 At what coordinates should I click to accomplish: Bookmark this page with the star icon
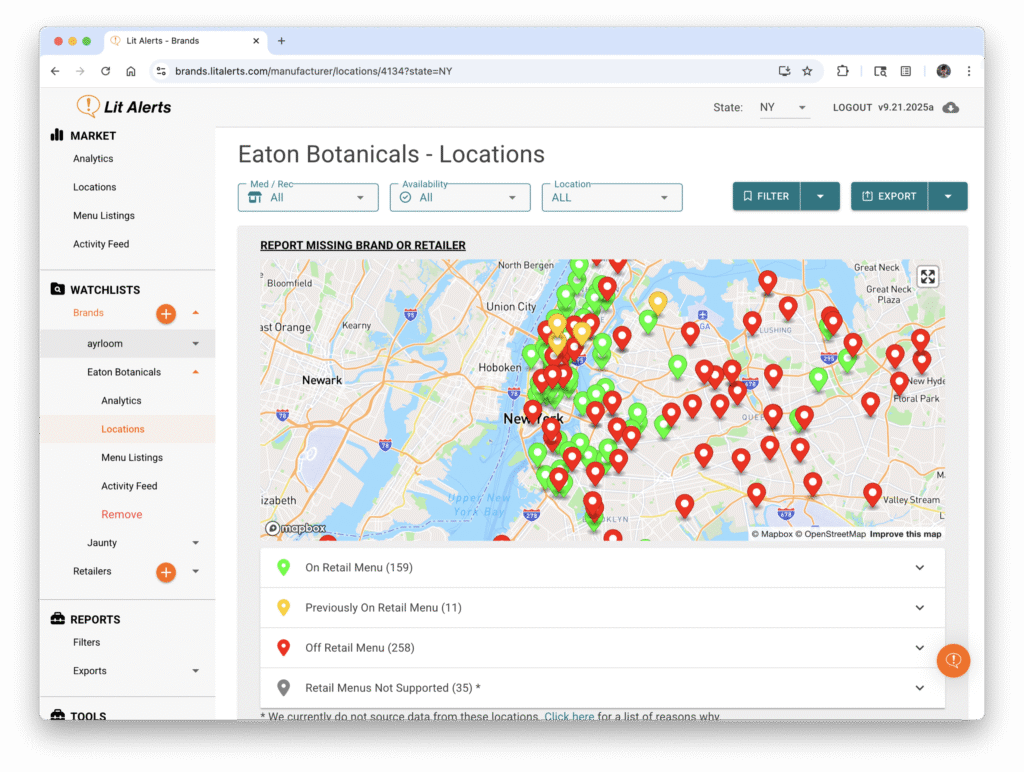(x=807, y=71)
